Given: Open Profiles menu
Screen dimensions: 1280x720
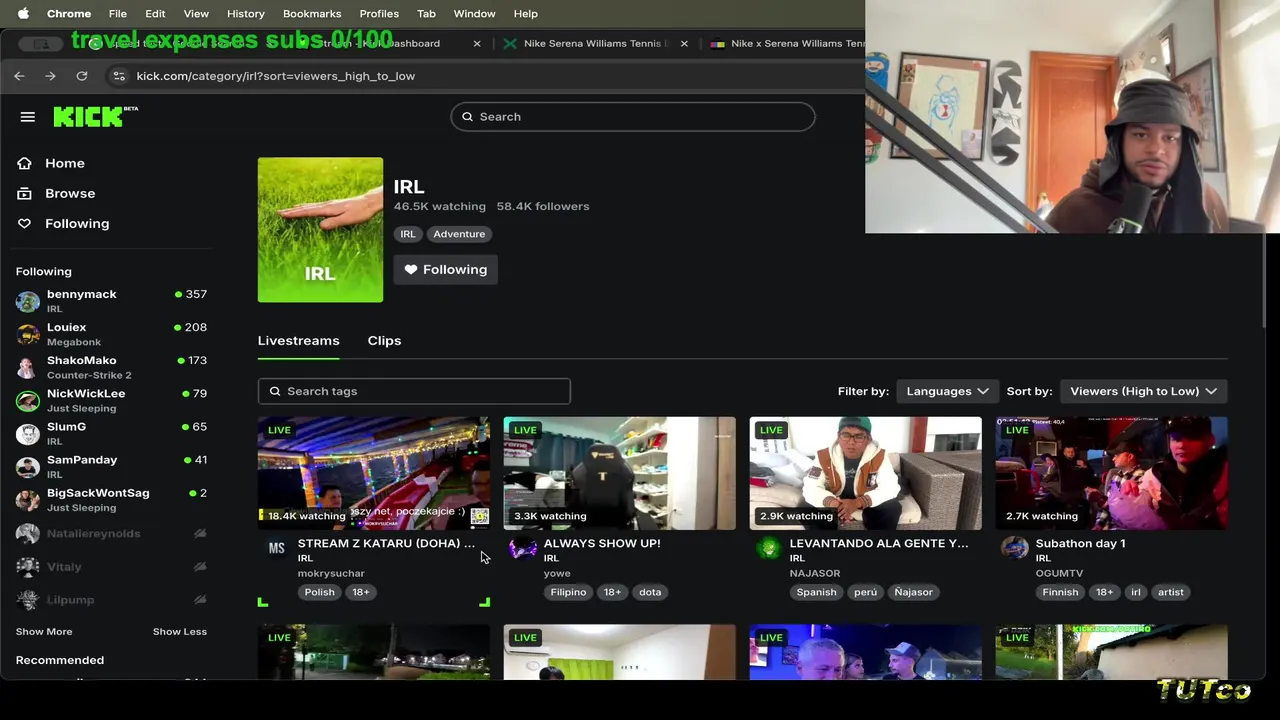Looking at the screenshot, I should [x=379, y=14].
